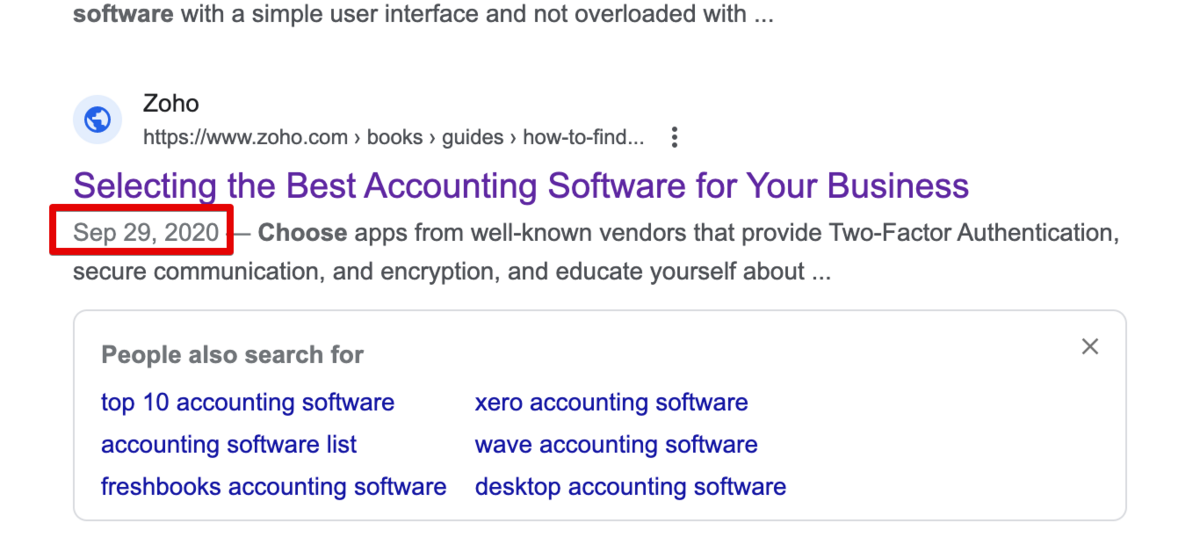
Task: Search for top 10 accounting software
Action: coord(247,403)
